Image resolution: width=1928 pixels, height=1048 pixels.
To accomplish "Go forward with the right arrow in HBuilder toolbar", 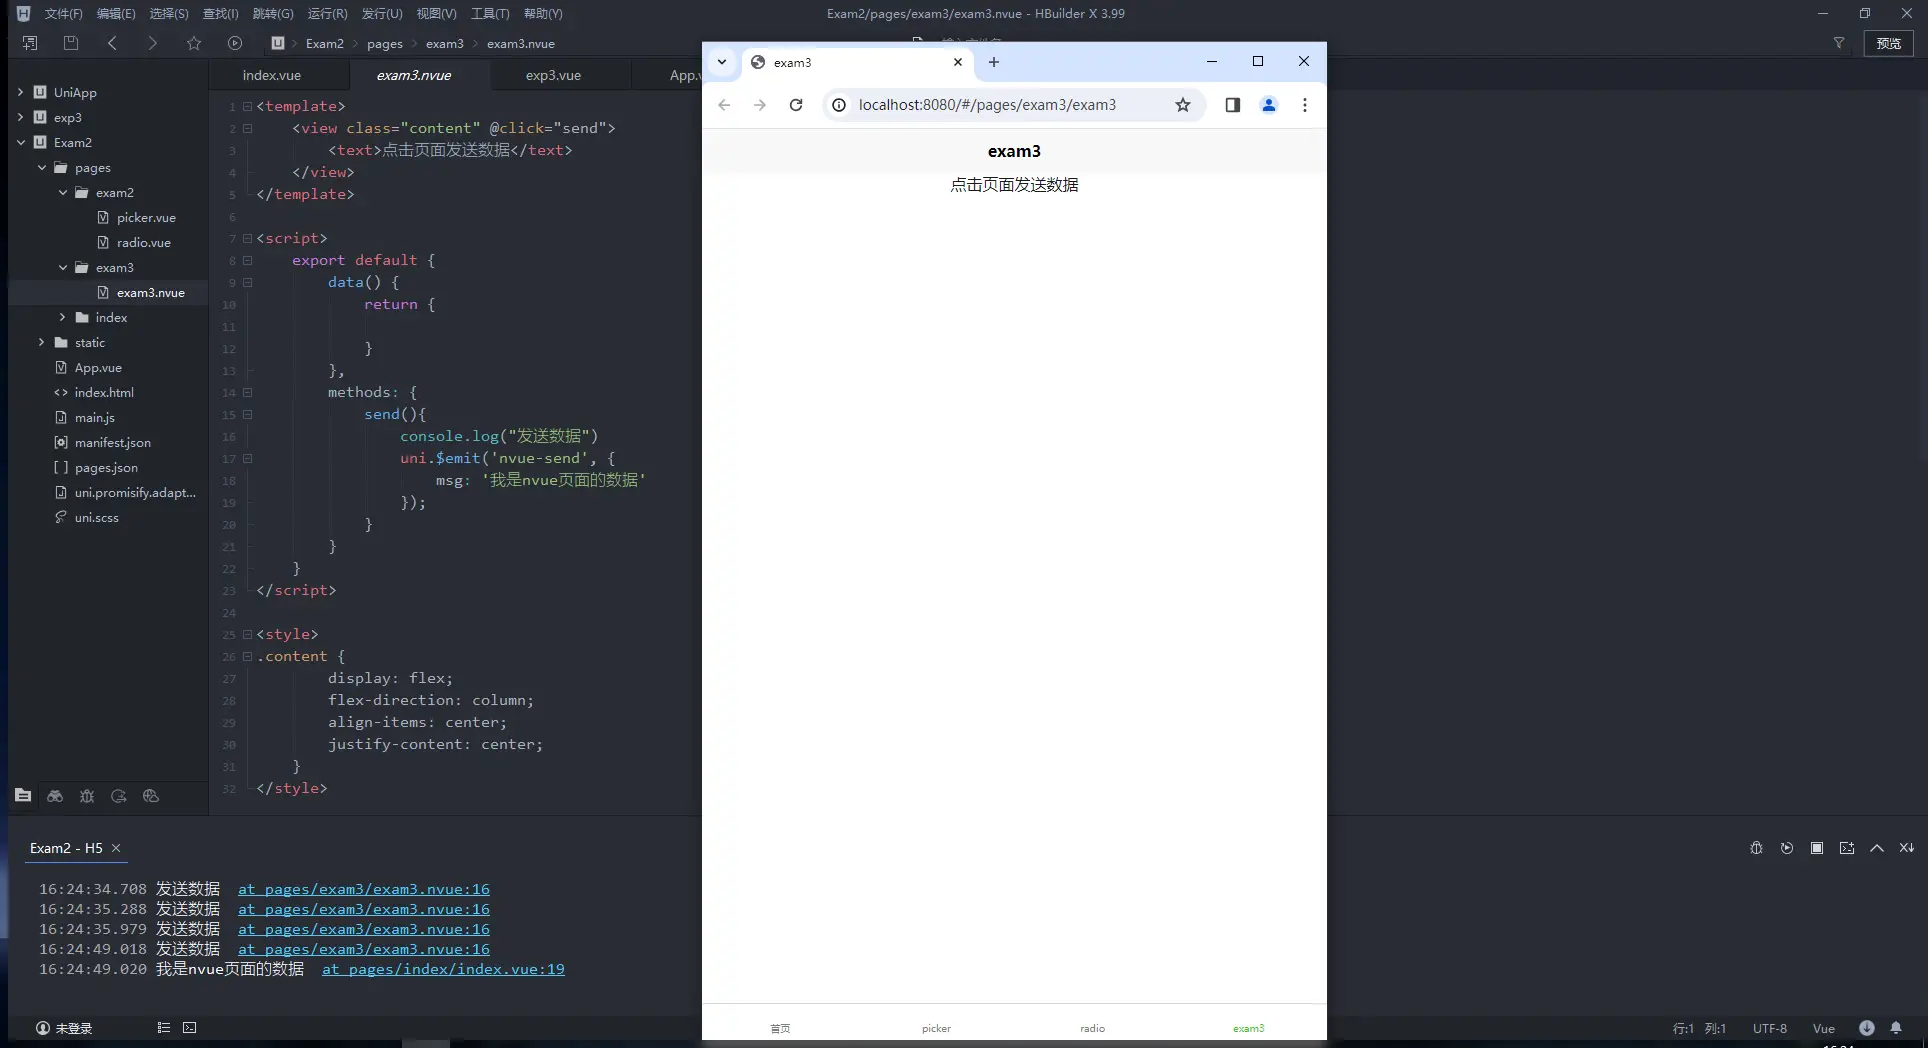I will (x=152, y=43).
